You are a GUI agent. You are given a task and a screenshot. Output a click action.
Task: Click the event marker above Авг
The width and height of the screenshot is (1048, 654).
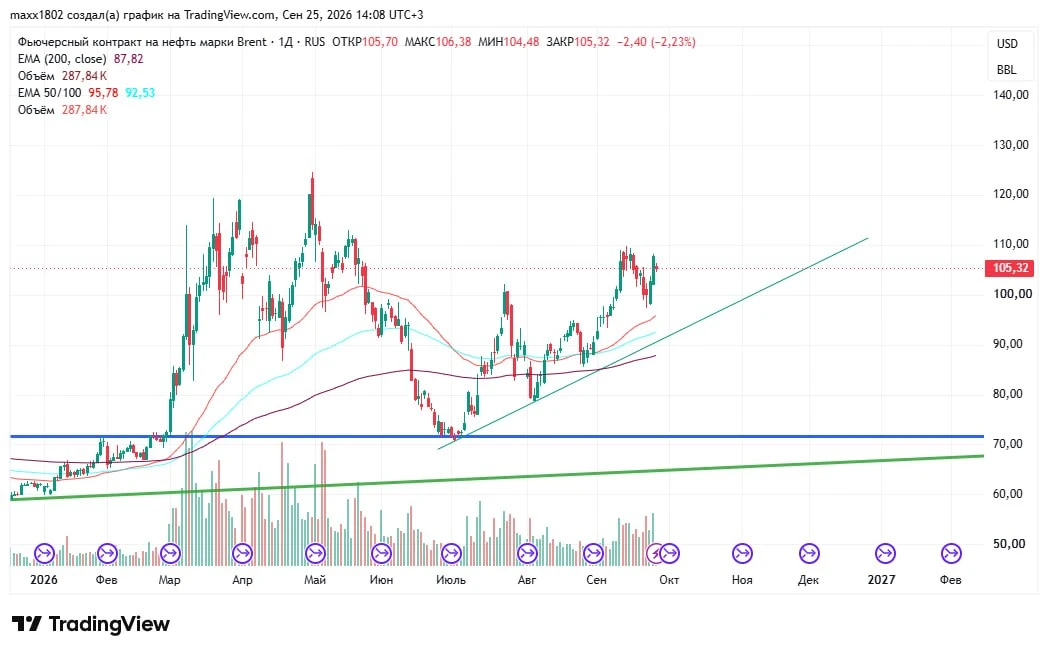(527, 554)
